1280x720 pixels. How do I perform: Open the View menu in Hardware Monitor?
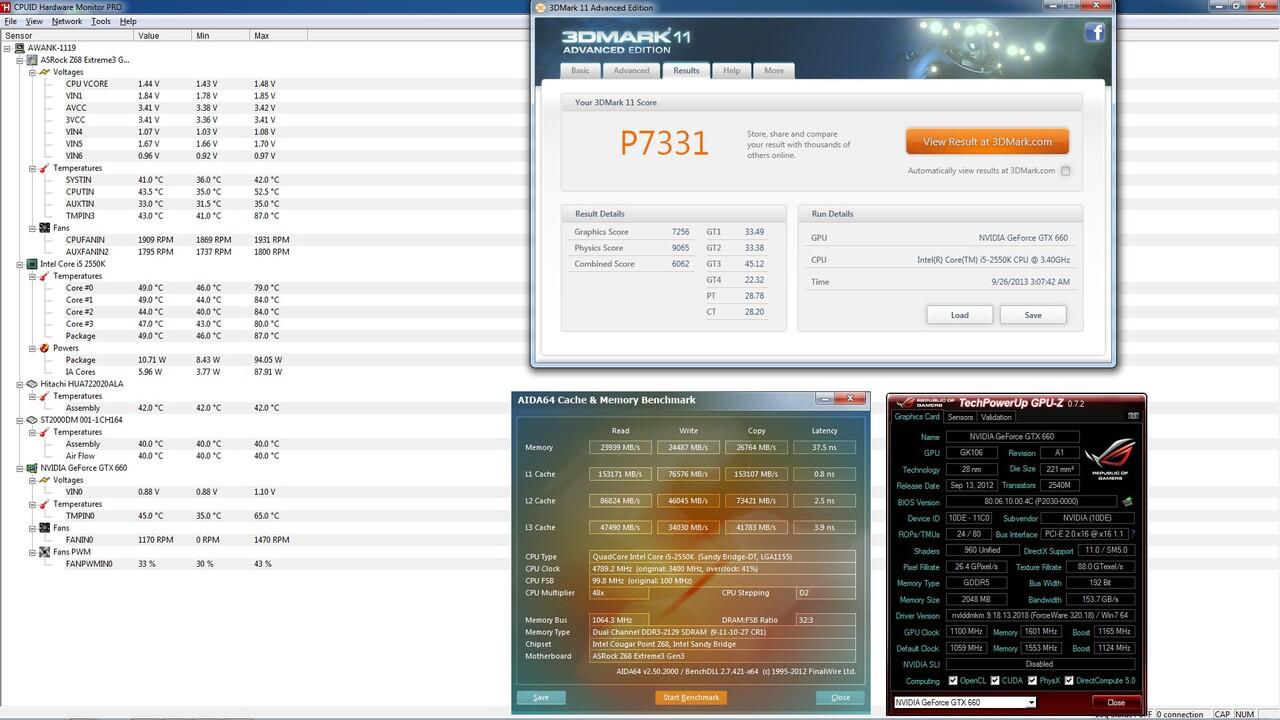34,21
